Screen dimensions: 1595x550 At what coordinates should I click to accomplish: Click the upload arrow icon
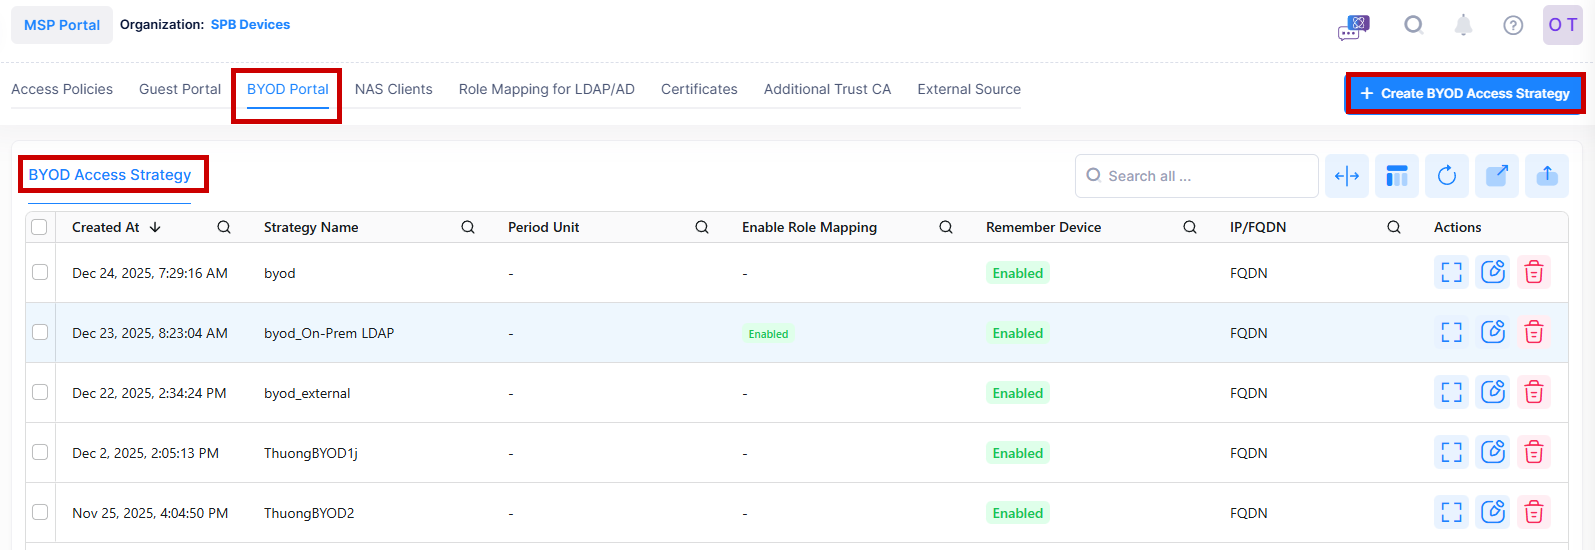tap(1547, 176)
